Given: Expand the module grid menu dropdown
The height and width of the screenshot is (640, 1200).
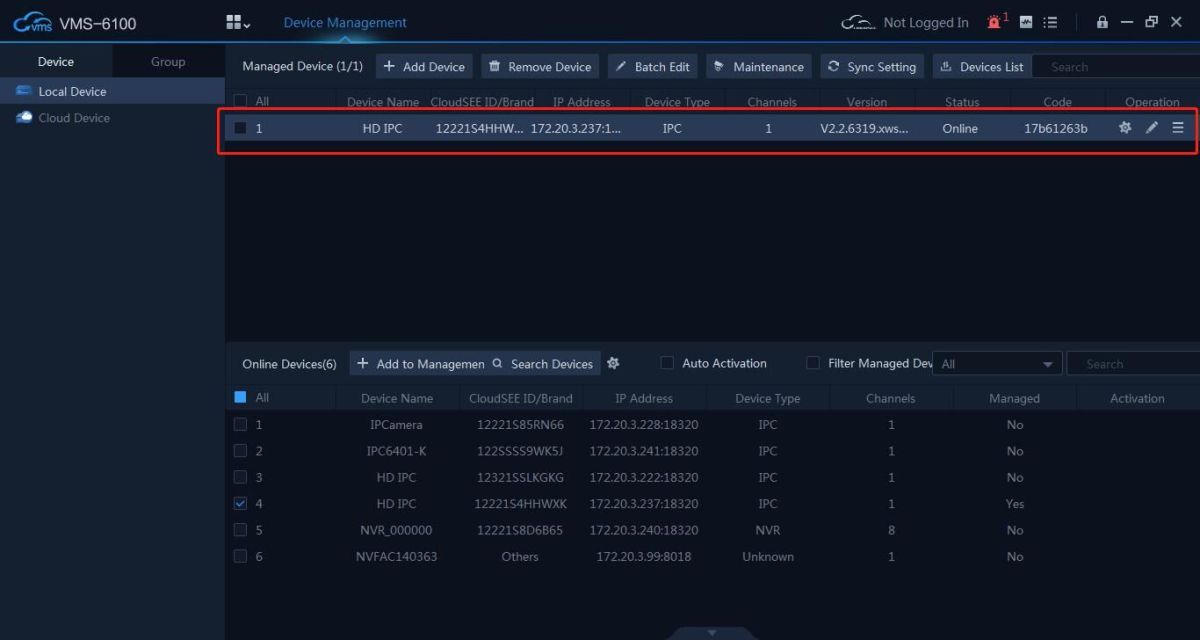Looking at the screenshot, I should tap(237, 22).
